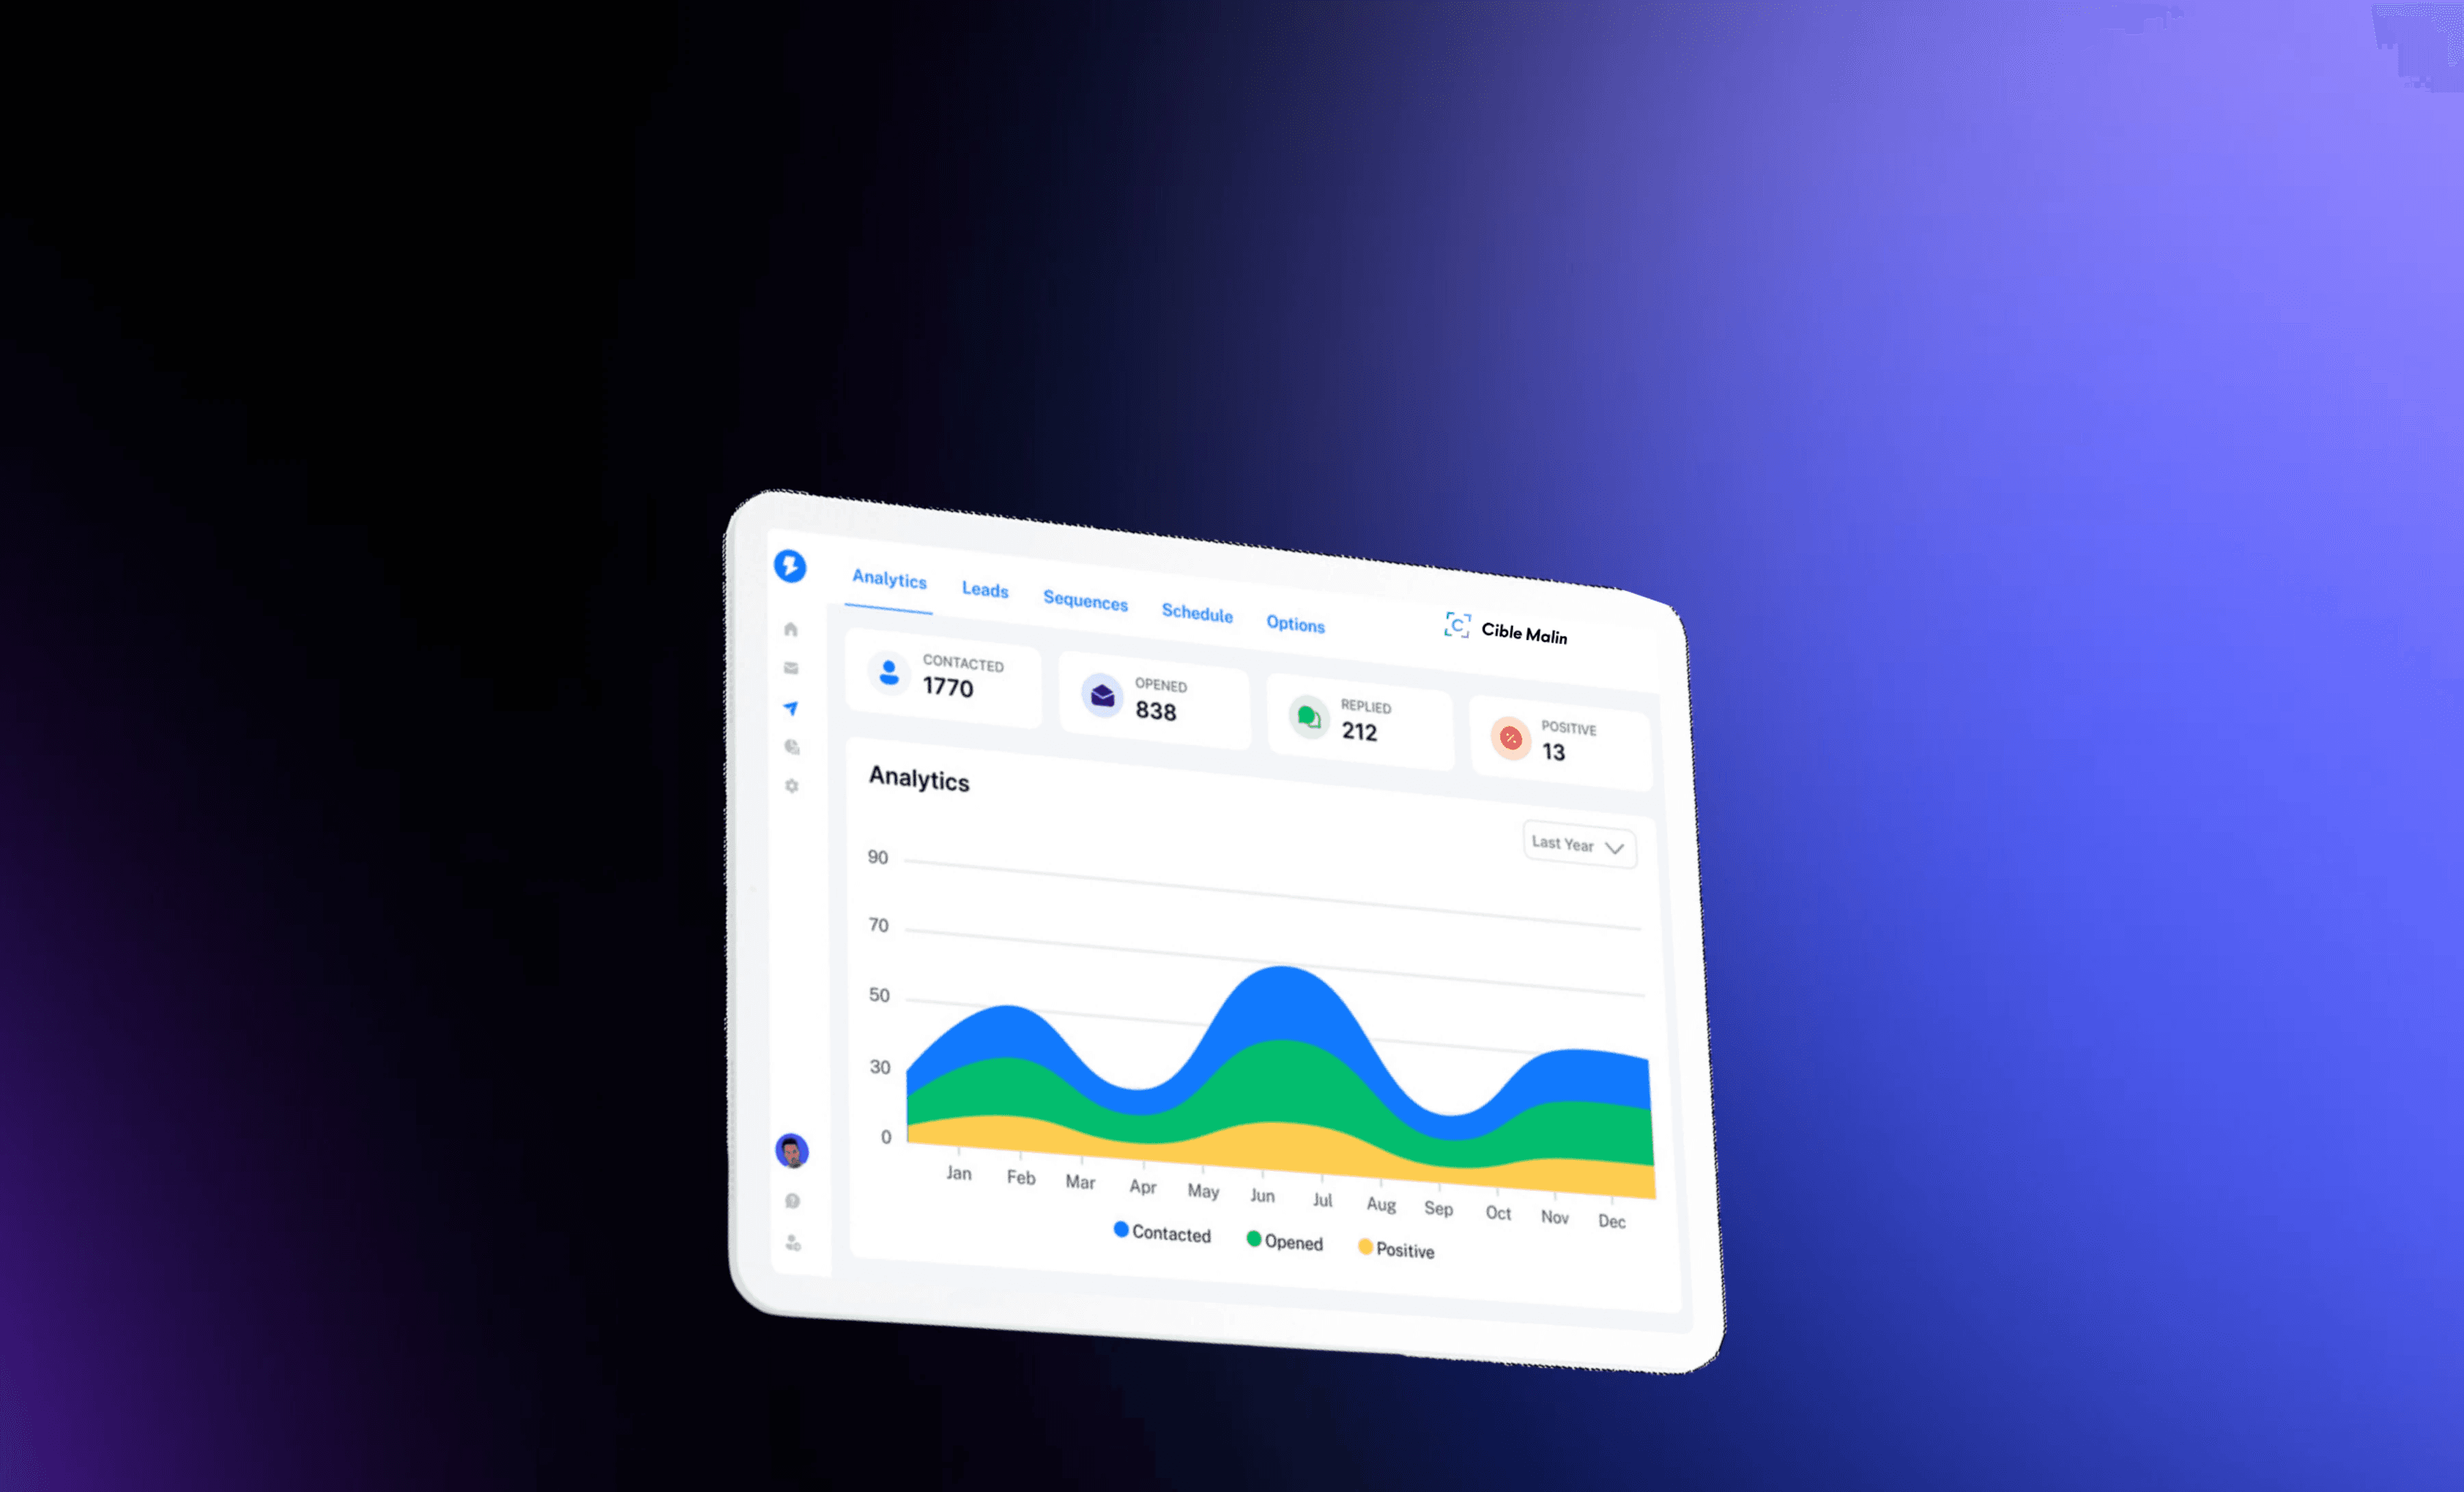Click the user profile avatar icon
Screen dimensions: 2464x1492
coord(791,1150)
